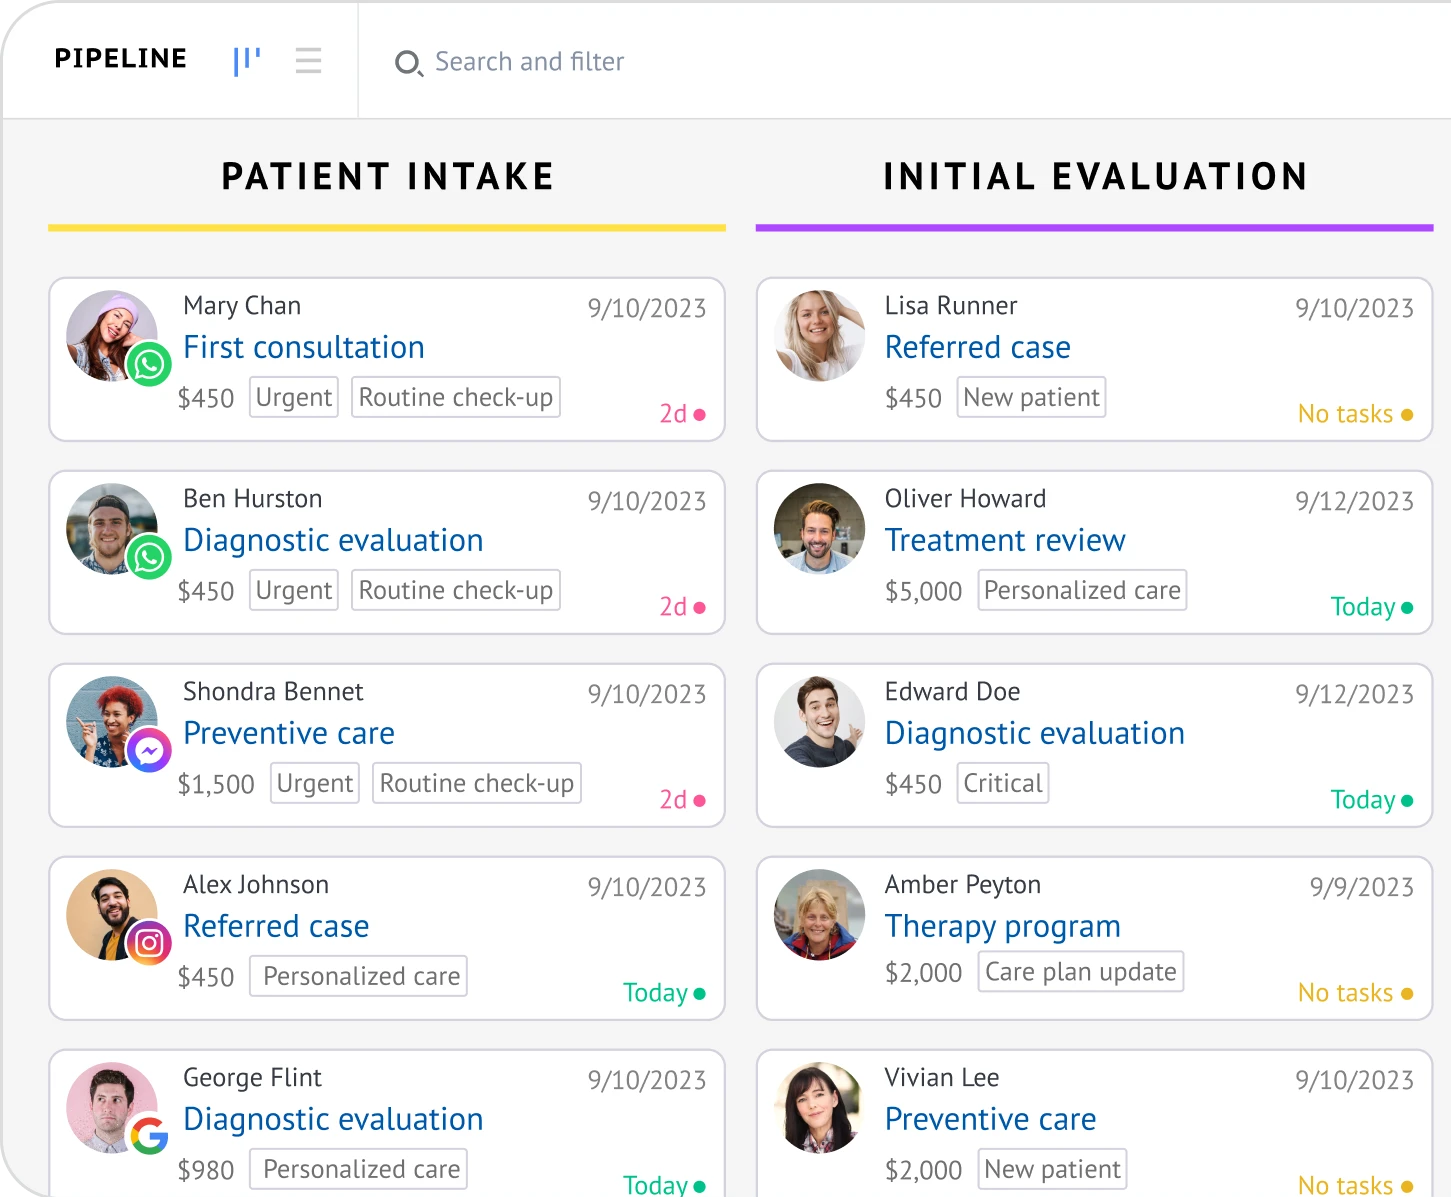Click the Critical tag on Edward Doe's card
Image resolution: width=1451 pixels, height=1197 pixels.
(1002, 784)
